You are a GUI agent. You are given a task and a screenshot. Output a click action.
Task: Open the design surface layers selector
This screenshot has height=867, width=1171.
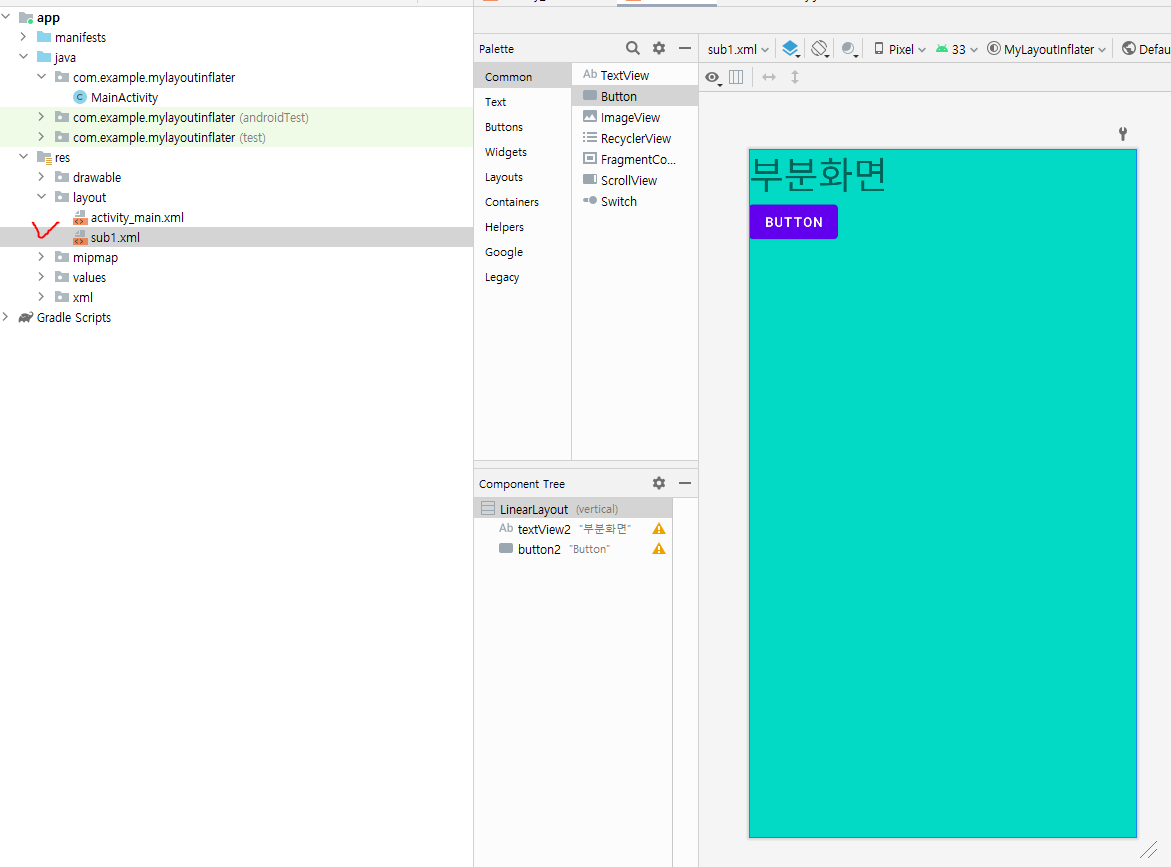tap(791, 49)
